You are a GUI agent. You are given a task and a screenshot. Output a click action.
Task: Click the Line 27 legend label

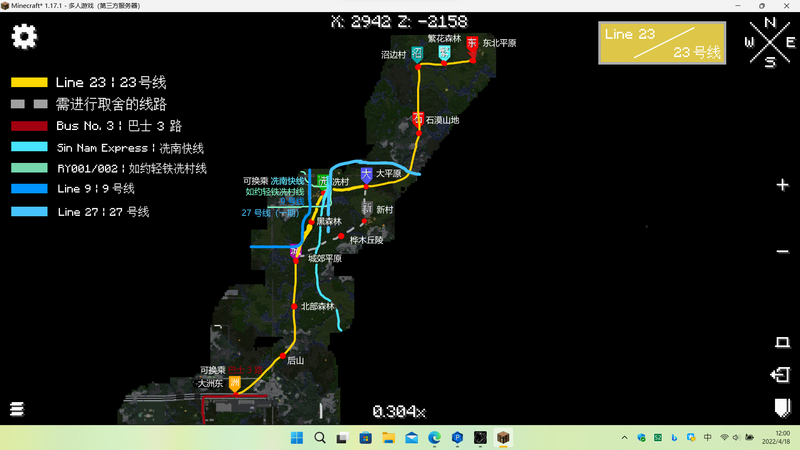tap(103, 212)
